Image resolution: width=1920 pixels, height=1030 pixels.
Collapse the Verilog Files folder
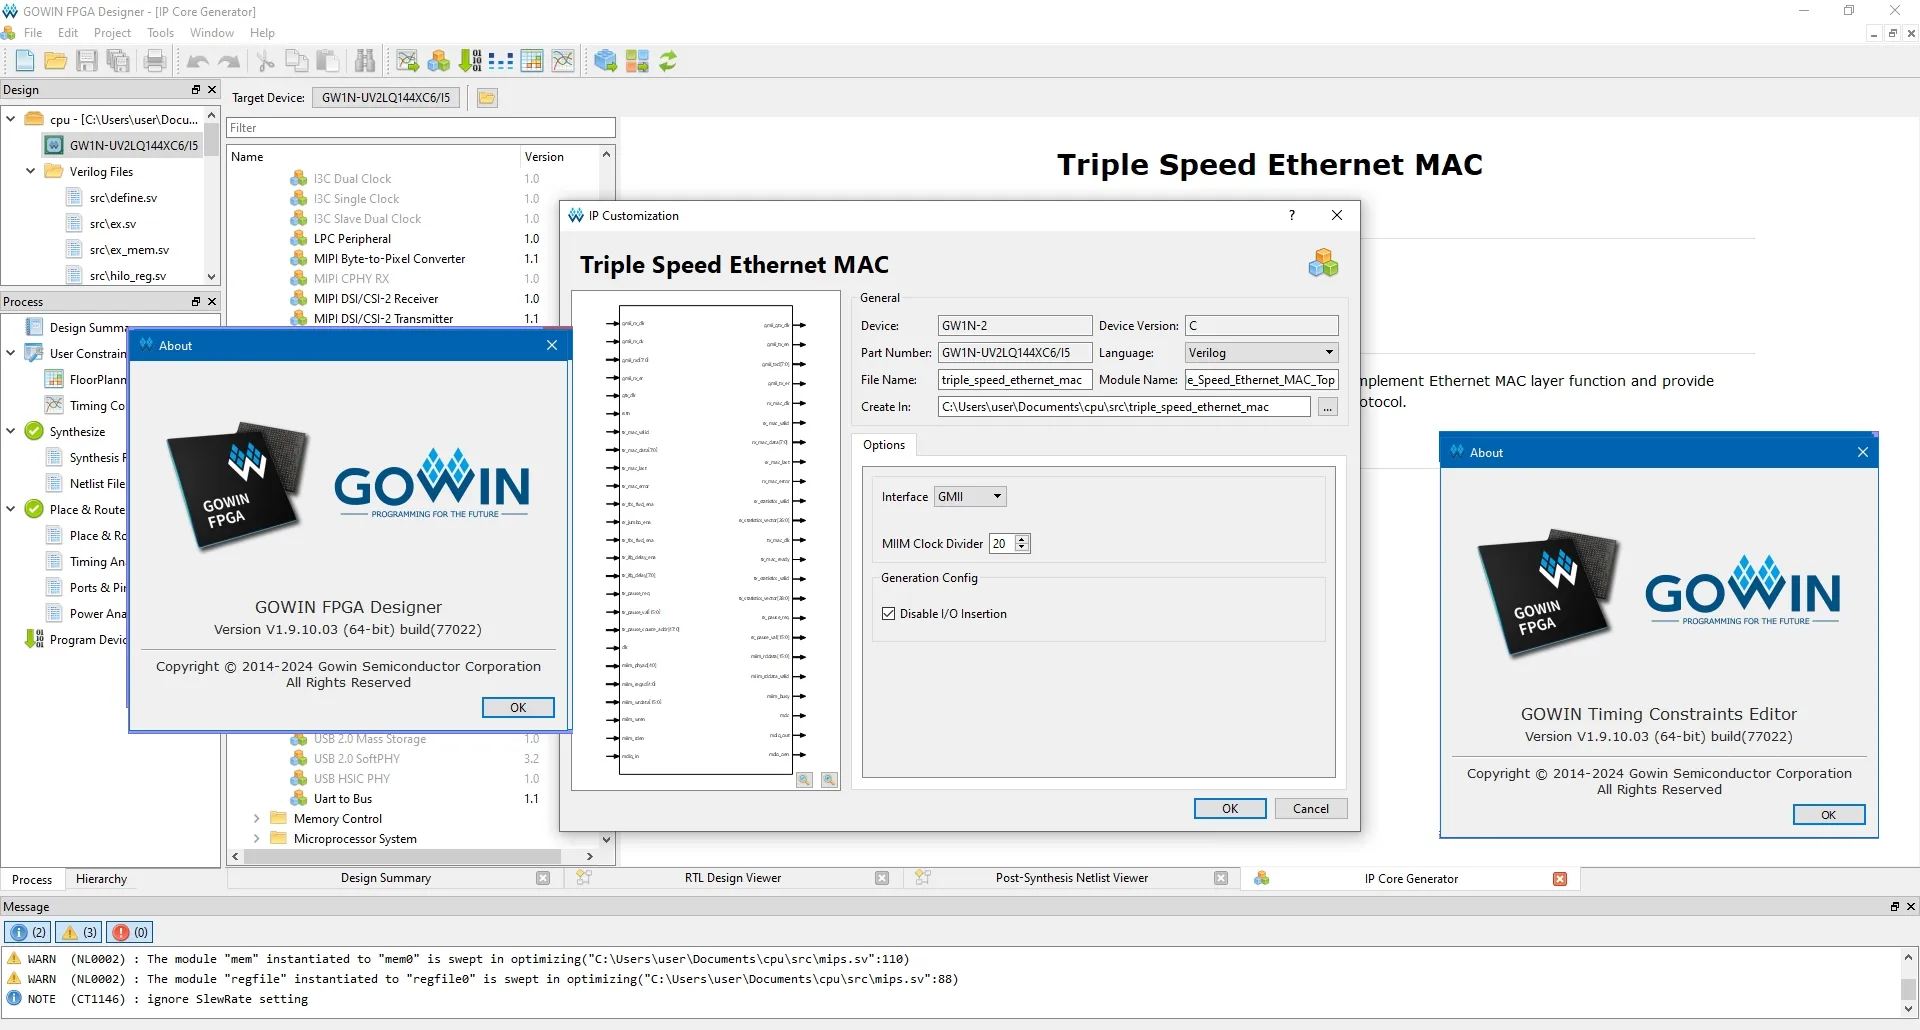pos(31,171)
